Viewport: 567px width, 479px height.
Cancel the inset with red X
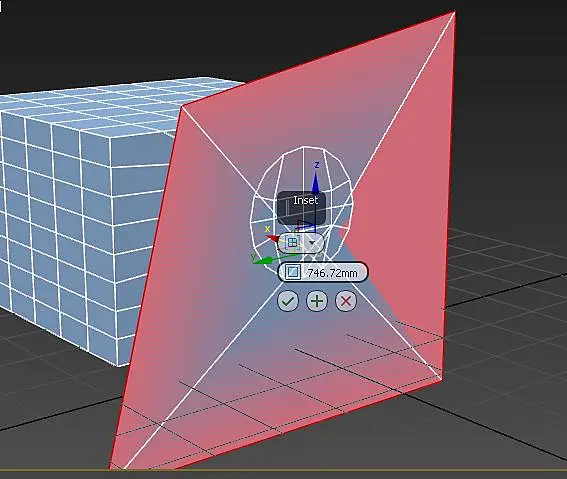[x=346, y=301]
